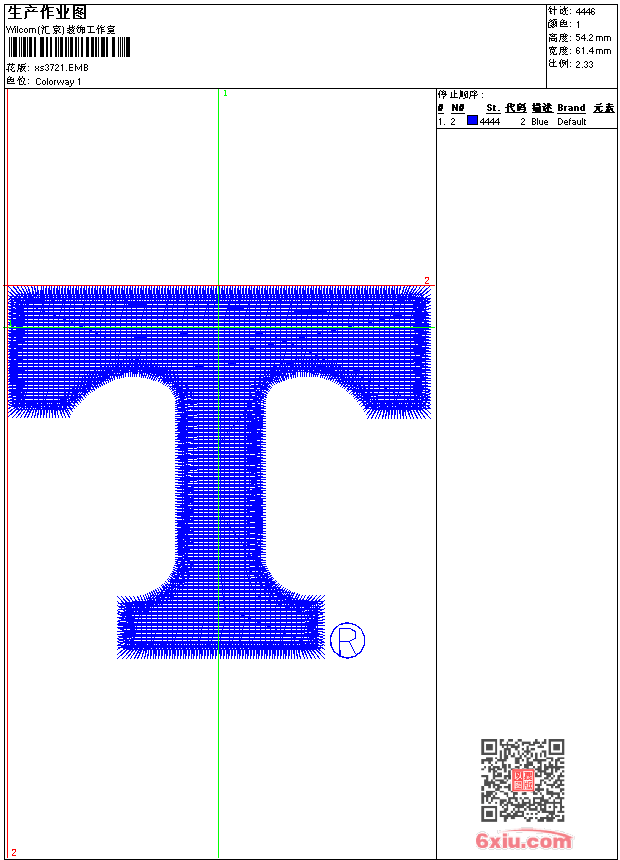Click the green '1' marker atop the vertical line
The width and height of the screenshot is (620, 860).
point(225,93)
